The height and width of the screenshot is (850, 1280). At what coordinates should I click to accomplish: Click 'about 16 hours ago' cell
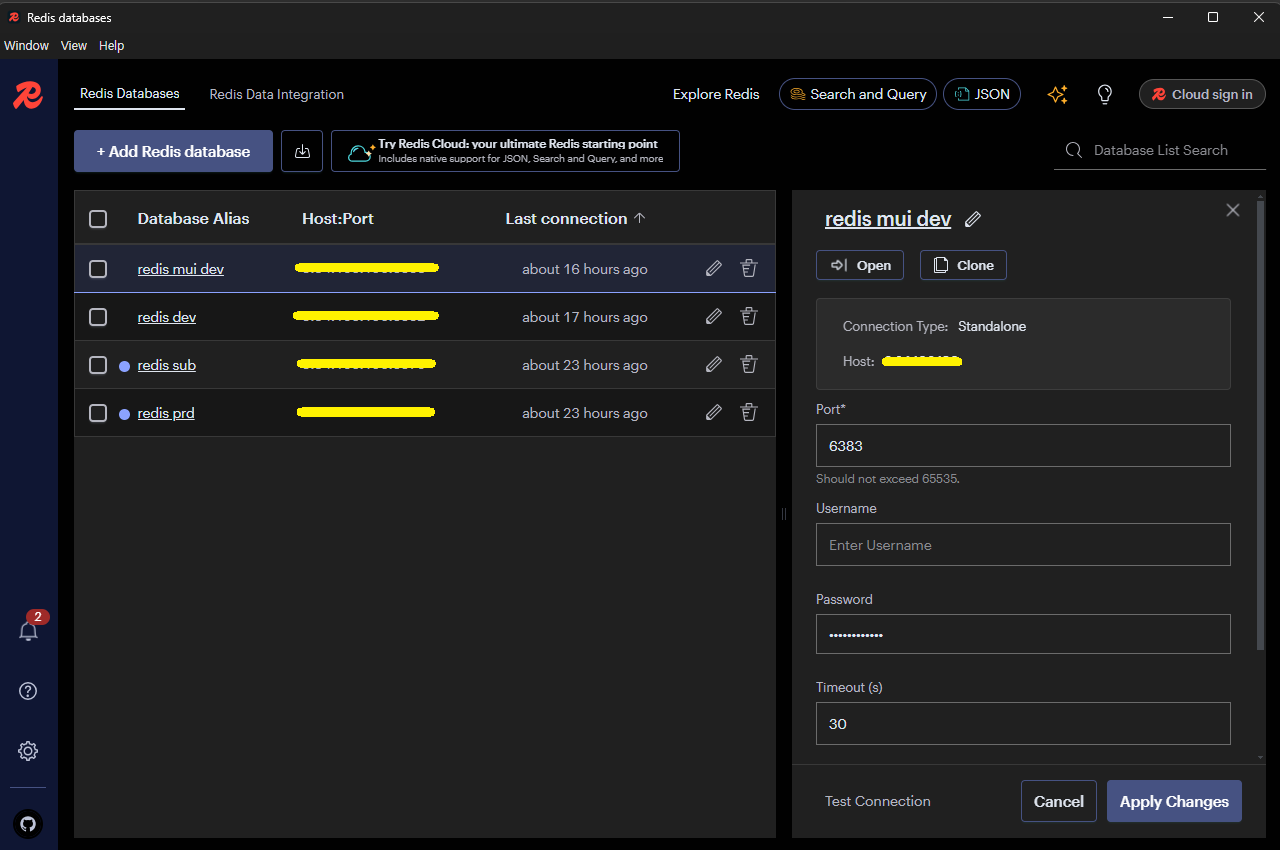point(585,269)
